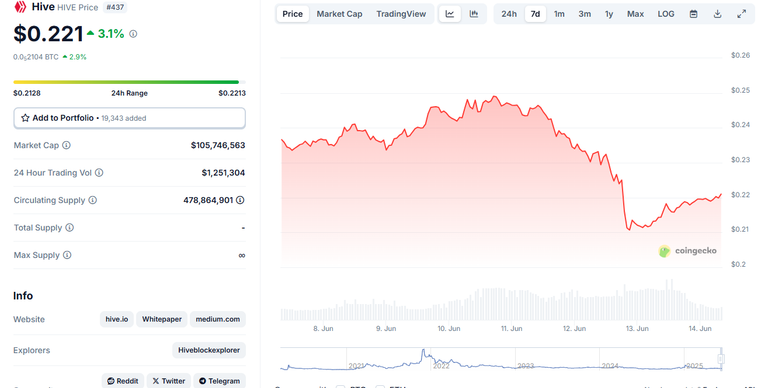Switch to candlestick chart icon
This screenshot has width=768, height=388.
point(474,14)
